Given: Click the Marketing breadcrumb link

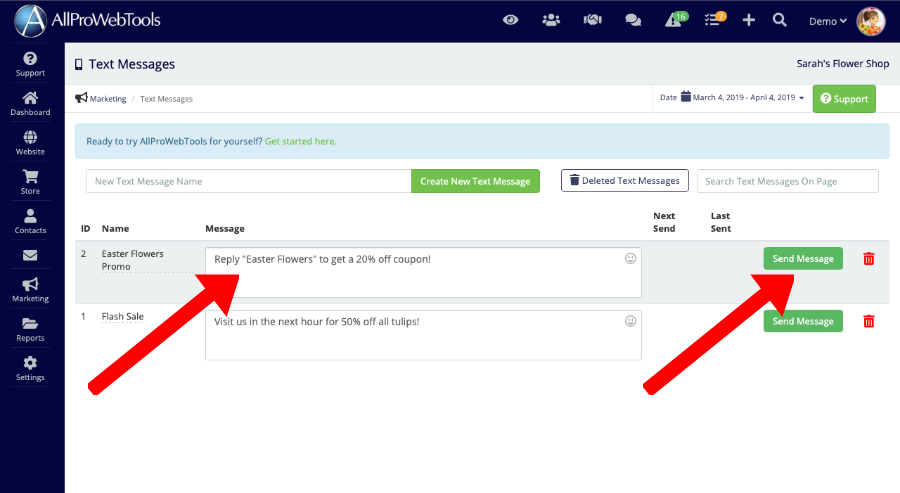Looking at the screenshot, I should tap(107, 99).
